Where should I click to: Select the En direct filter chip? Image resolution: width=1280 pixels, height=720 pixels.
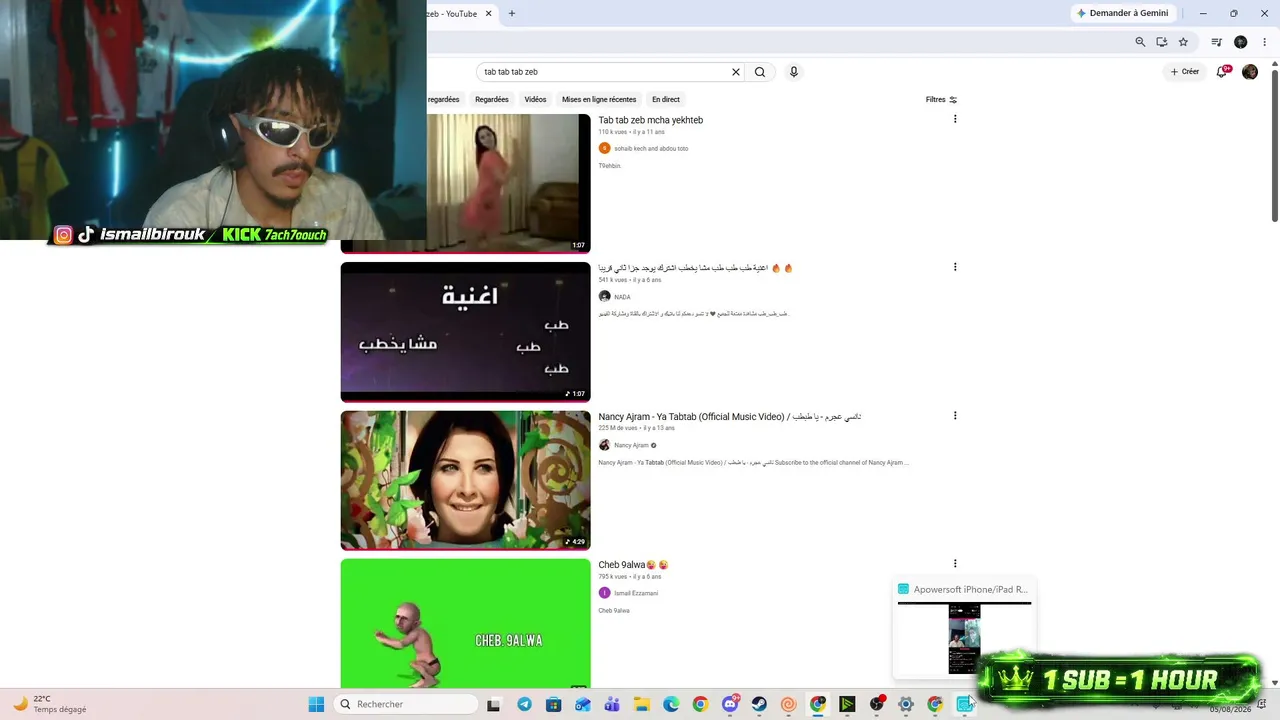(666, 100)
